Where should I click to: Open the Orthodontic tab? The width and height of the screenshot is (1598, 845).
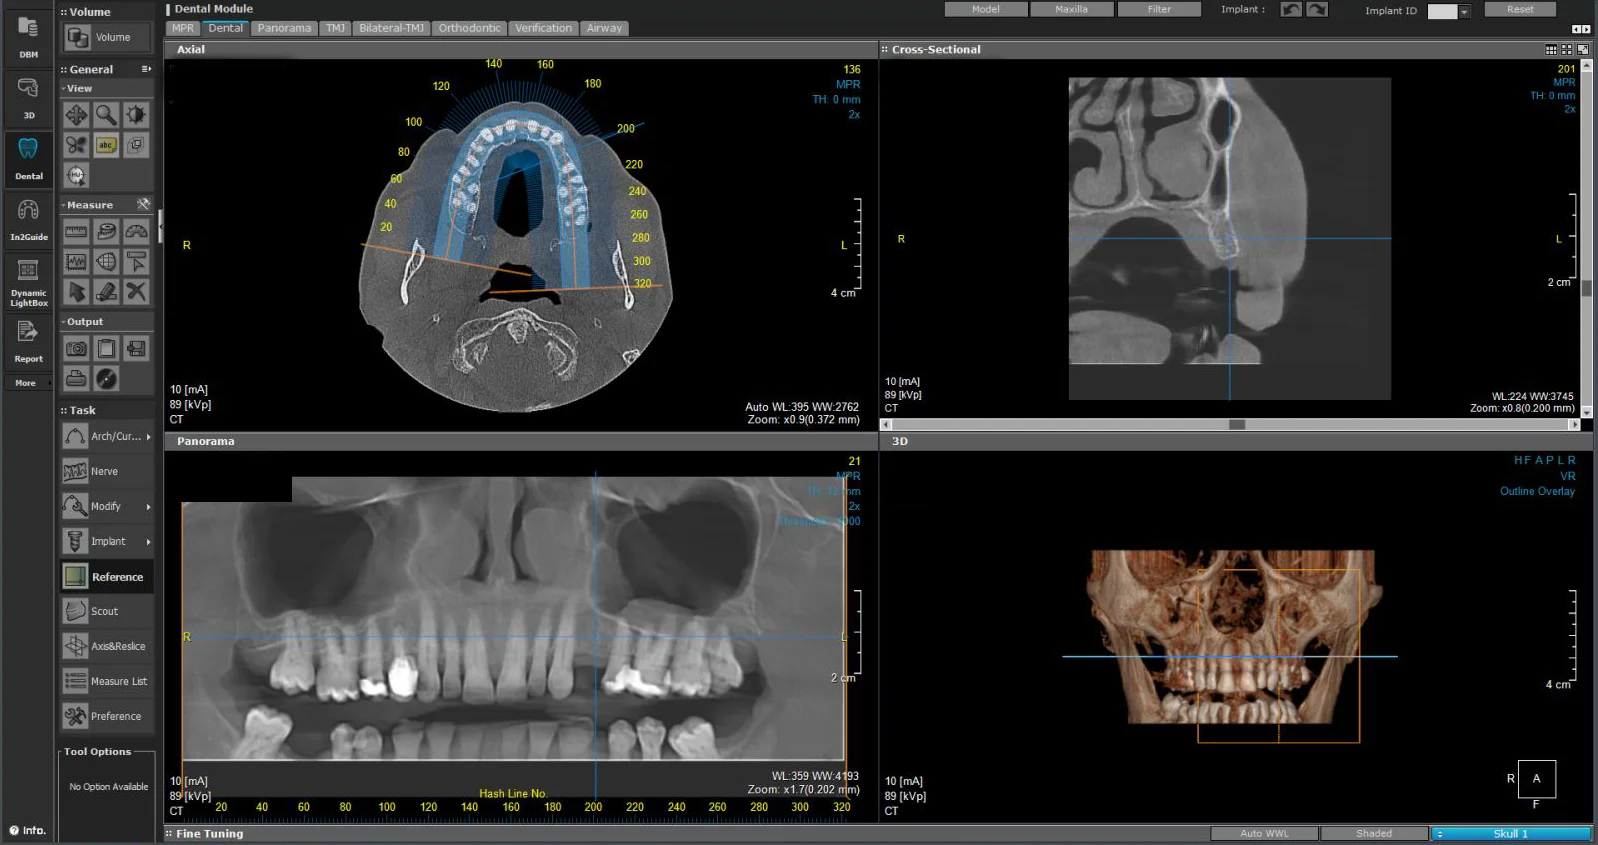pyautogui.click(x=469, y=28)
